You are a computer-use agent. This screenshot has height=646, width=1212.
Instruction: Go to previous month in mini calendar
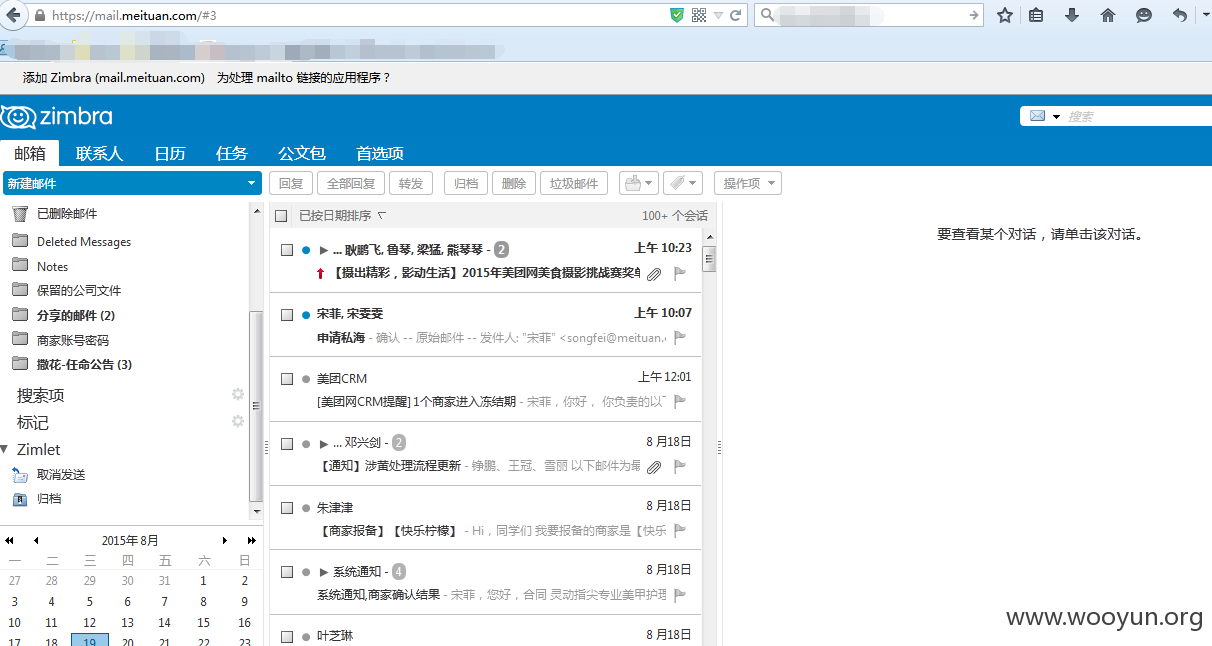tap(36, 540)
